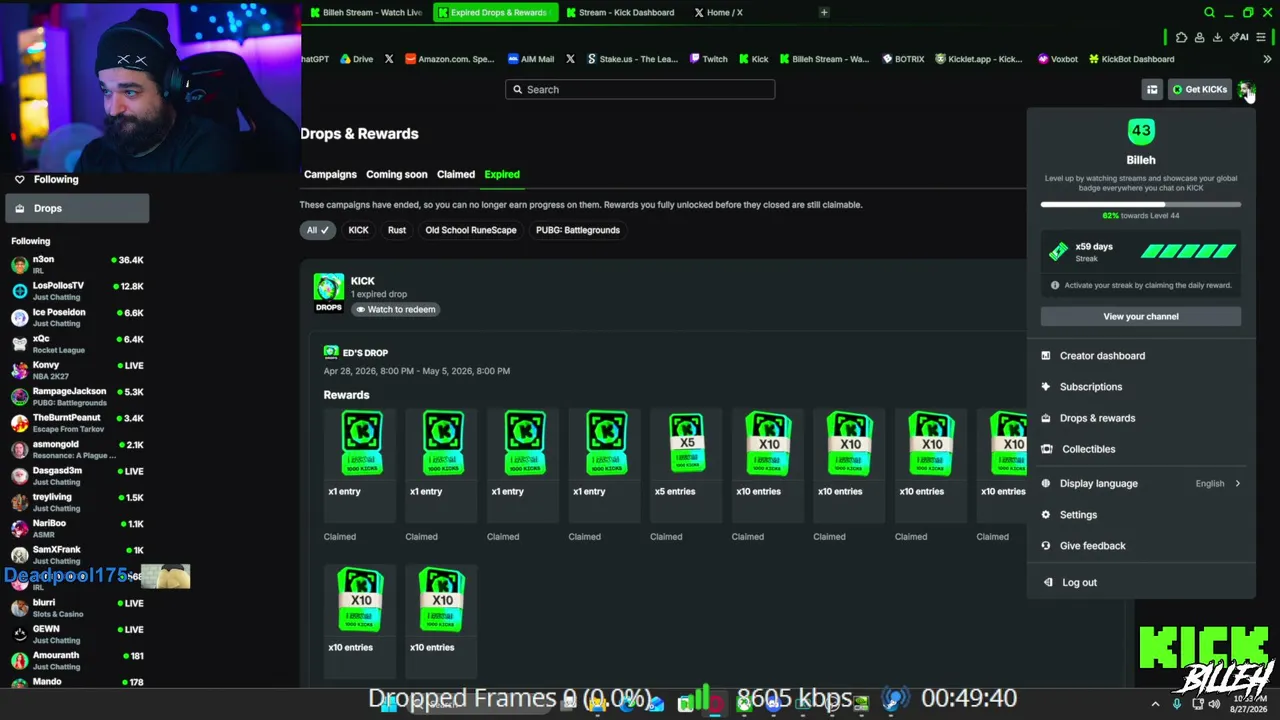The width and height of the screenshot is (1280, 720).
Task: Click the ED'S DROP campaign icon
Action: point(331,352)
